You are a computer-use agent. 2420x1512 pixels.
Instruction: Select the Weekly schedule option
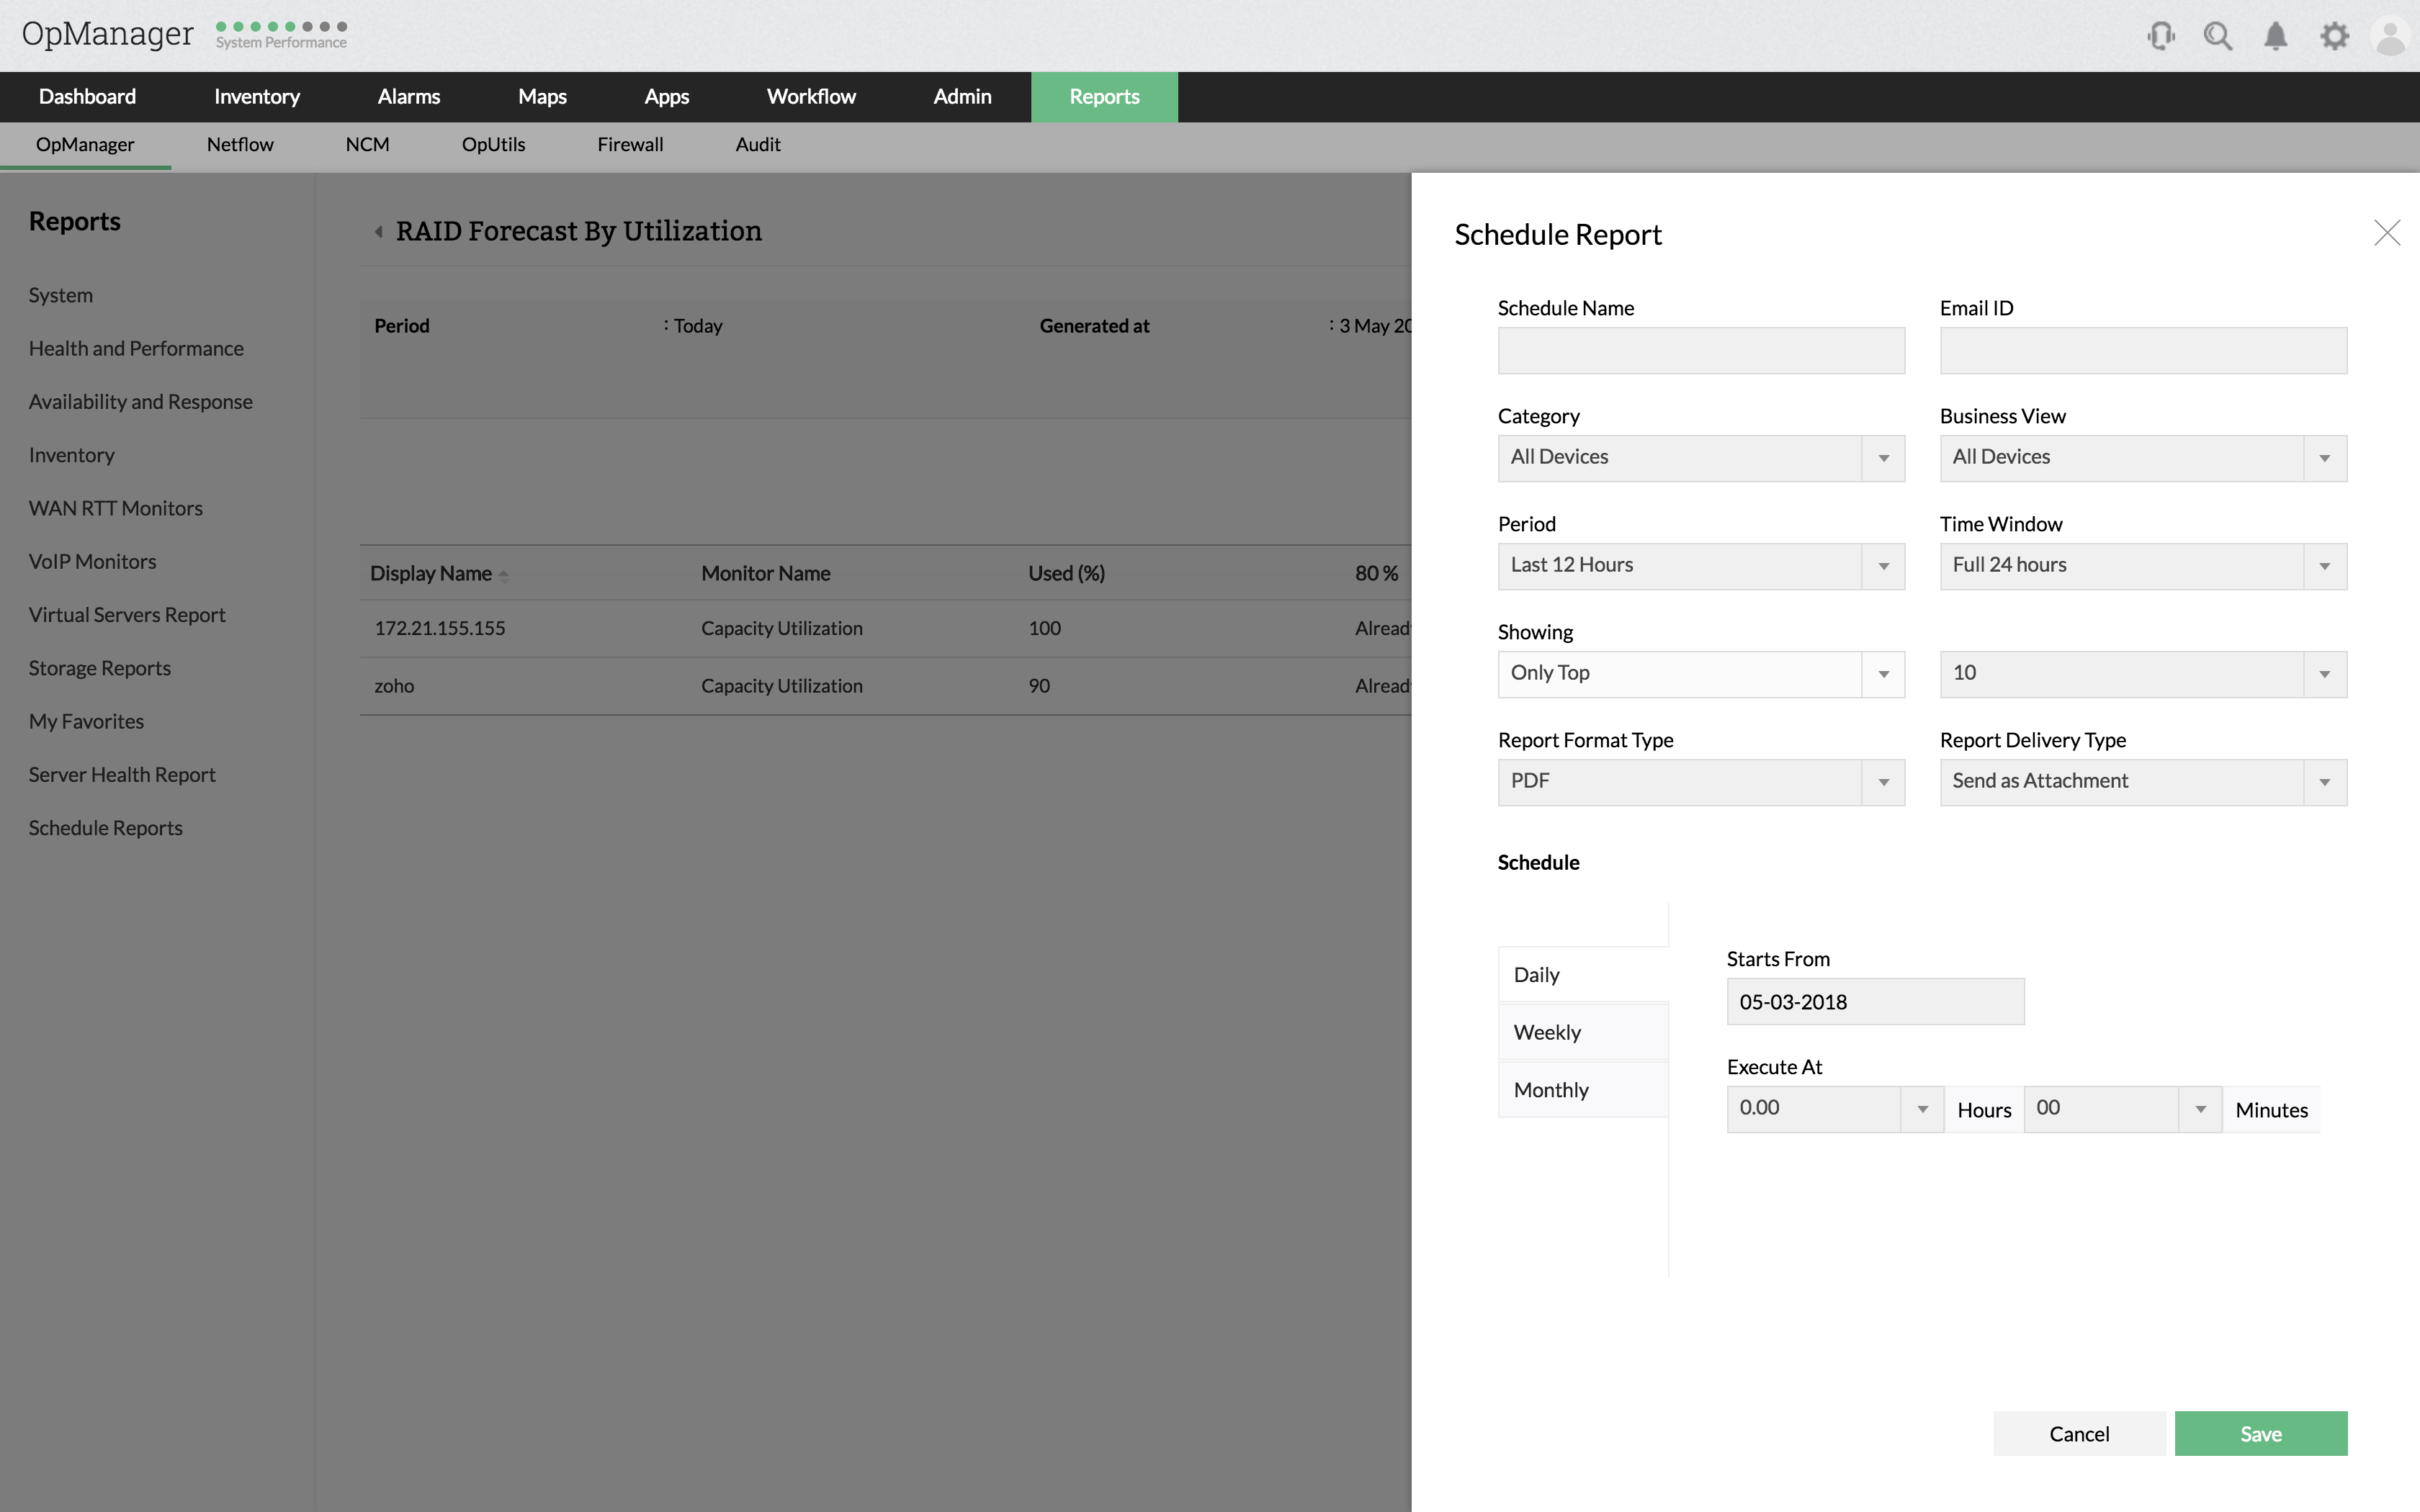[x=1582, y=1032]
